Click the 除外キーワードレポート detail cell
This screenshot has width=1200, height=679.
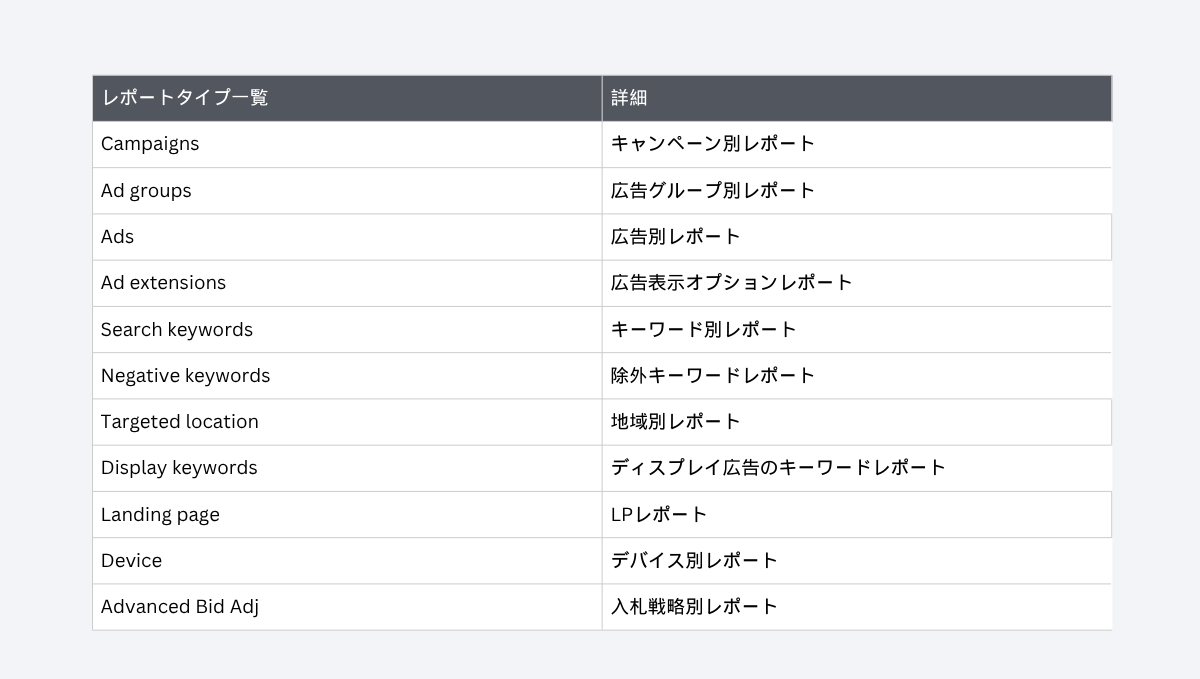(x=857, y=376)
